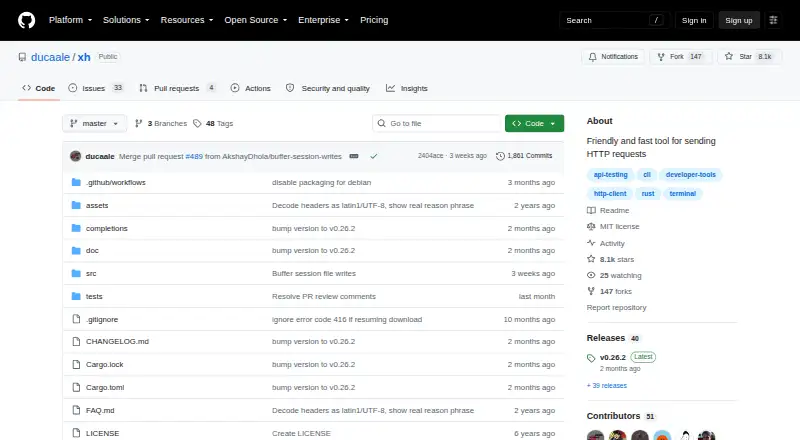Click the tag icon beside v0.26.2
The width and height of the screenshot is (800, 440).
point(591,358)
